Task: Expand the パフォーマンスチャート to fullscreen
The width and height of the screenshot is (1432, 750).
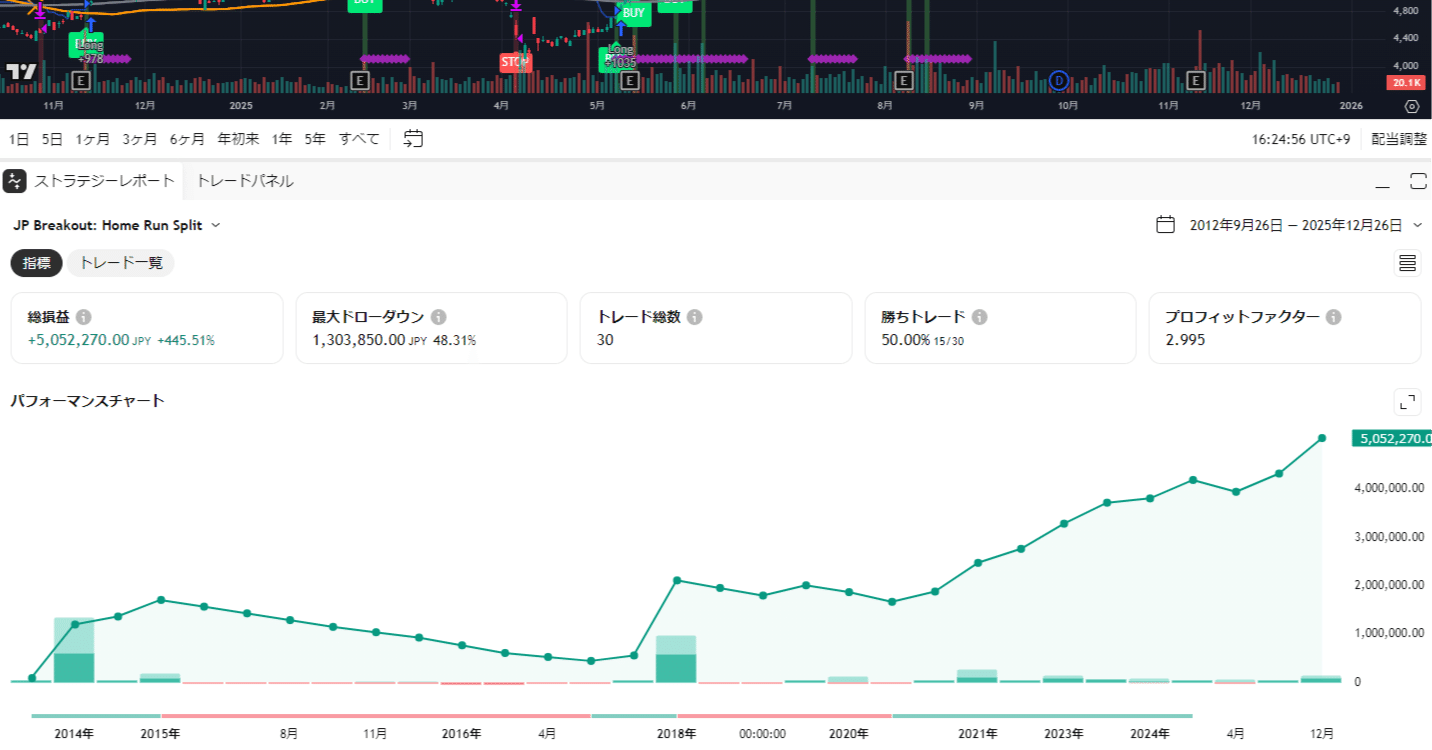Action: click(1408, 402)
